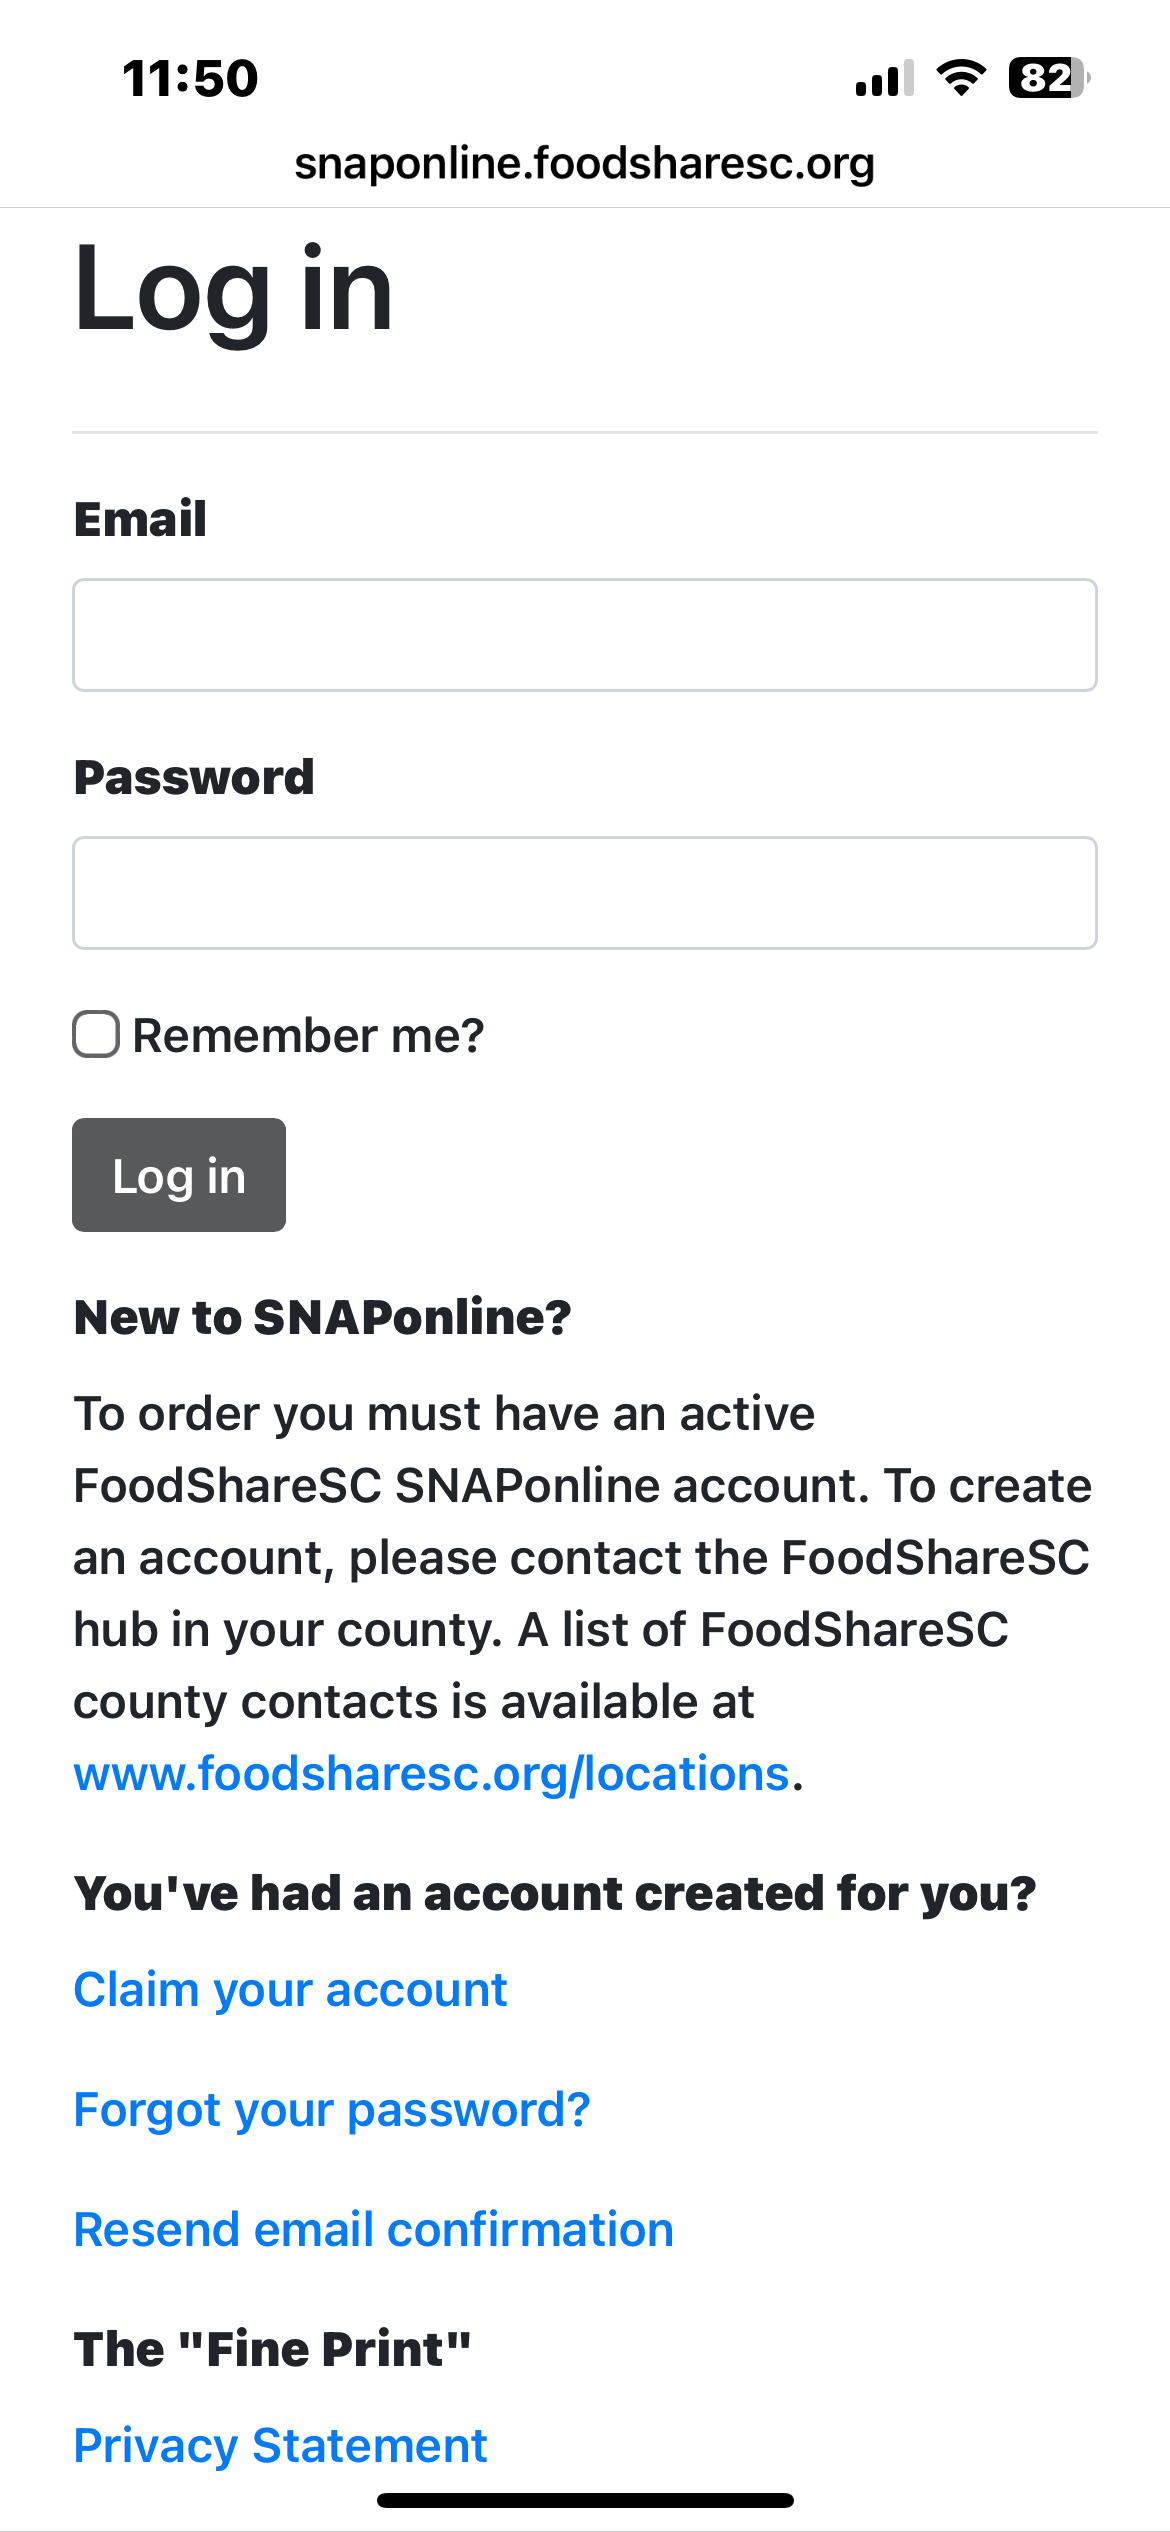
Task: Select the Email field label
Action: click(140, 517)
